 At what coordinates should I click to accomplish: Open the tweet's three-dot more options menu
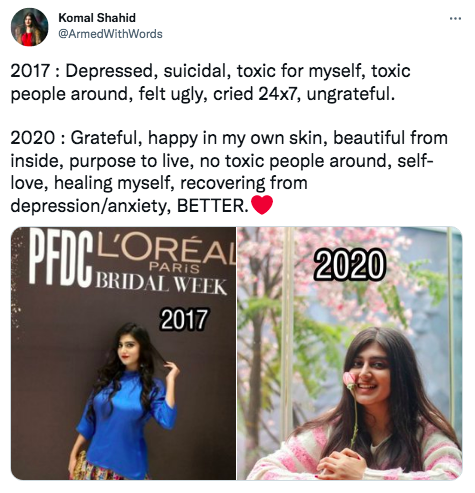[x=455, y=19]
